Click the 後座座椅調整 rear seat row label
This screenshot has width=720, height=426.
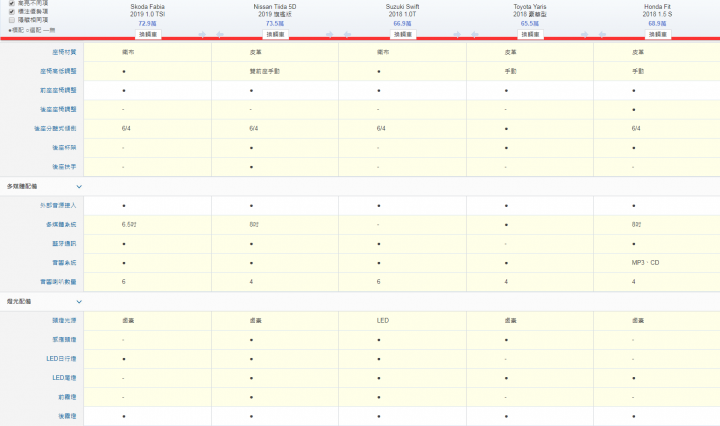58,109
